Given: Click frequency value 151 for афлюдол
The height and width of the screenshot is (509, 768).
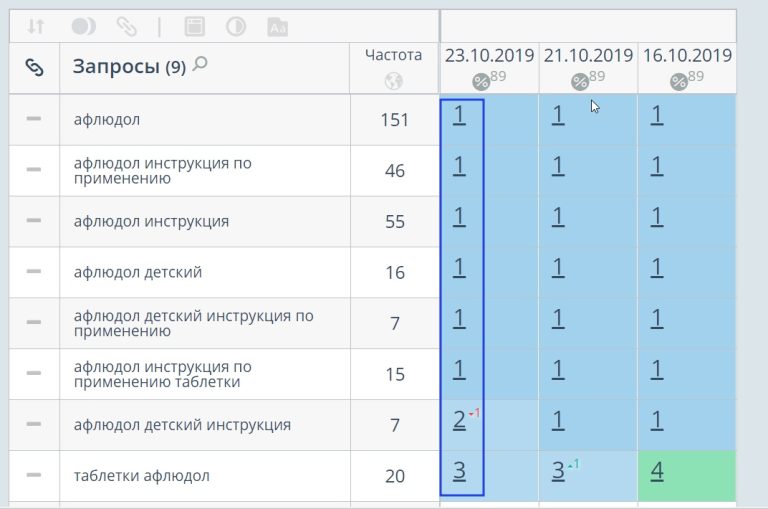Looking at the screenshot, I should [x=394, y=120].
